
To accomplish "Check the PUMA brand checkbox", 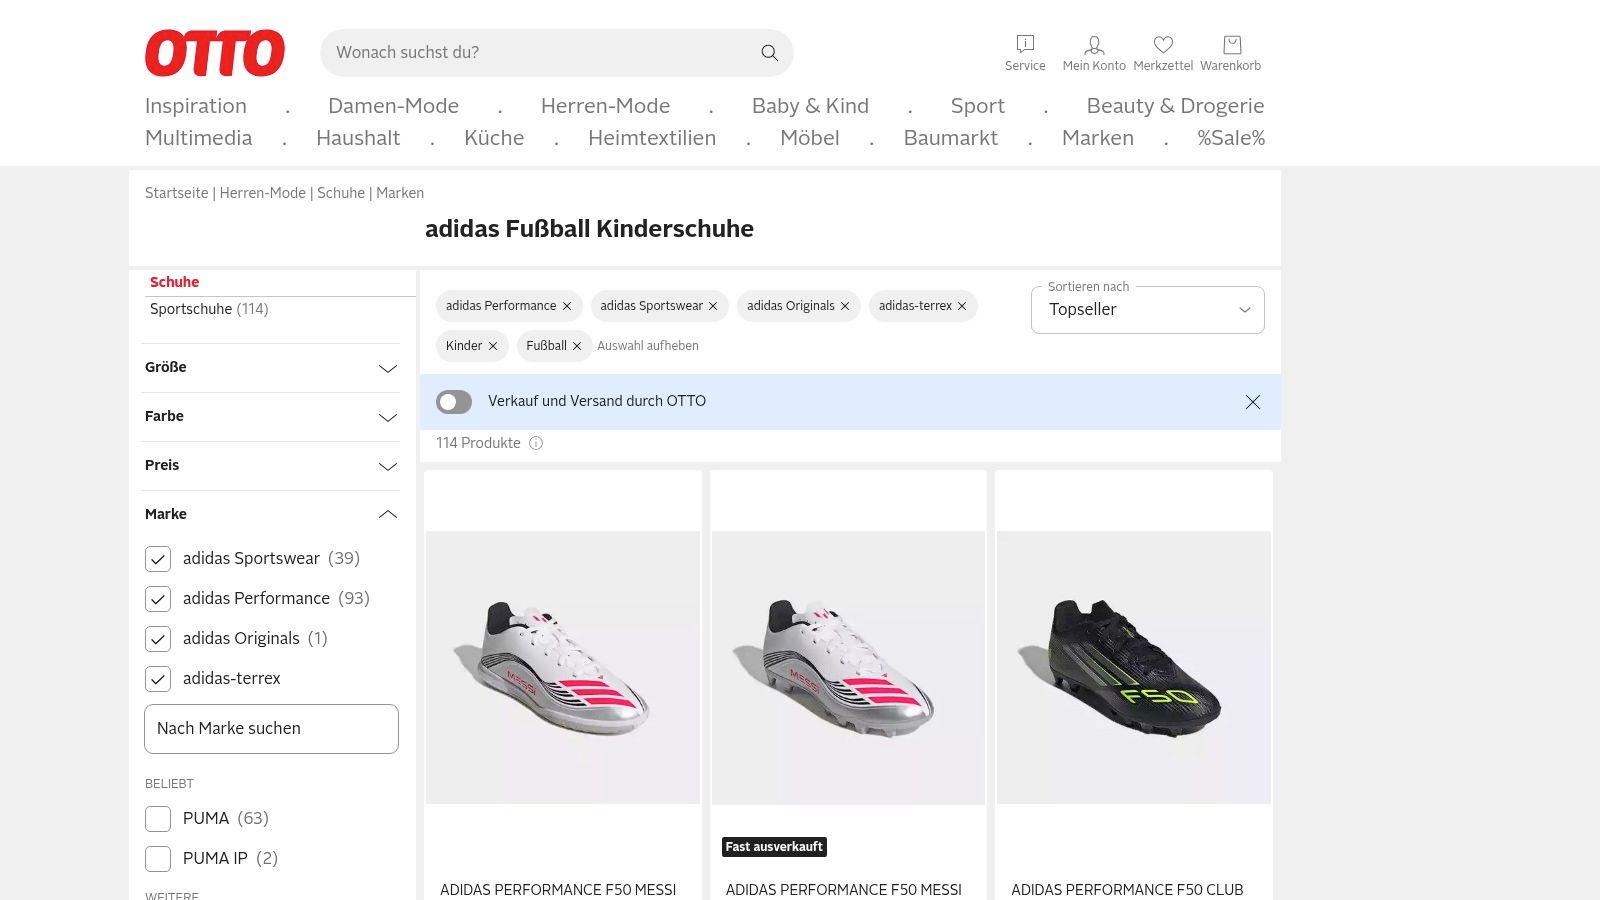I will [158, 819].
